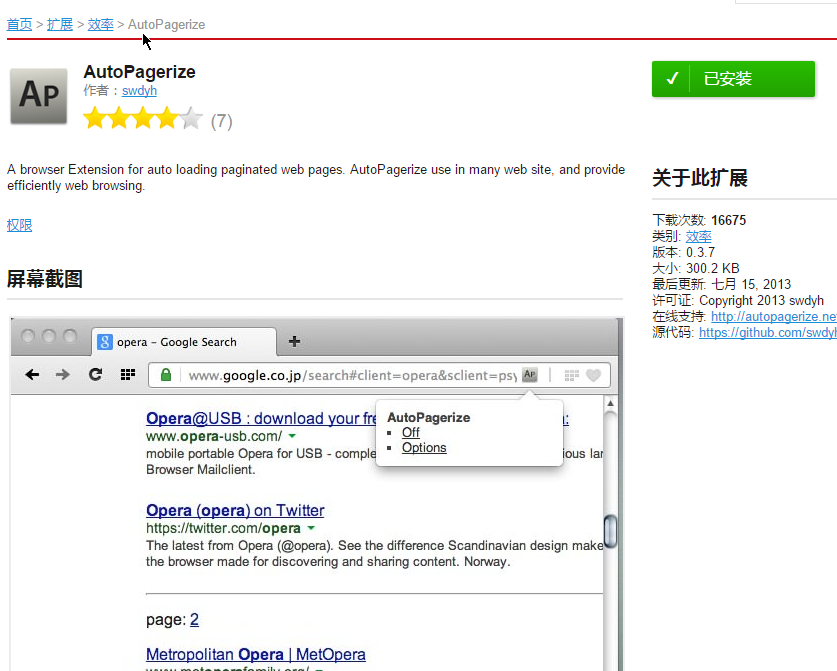This screenshot has width=837, height=671.
Task: Click the first gray window circle button
Action: (x=28, y=336)
